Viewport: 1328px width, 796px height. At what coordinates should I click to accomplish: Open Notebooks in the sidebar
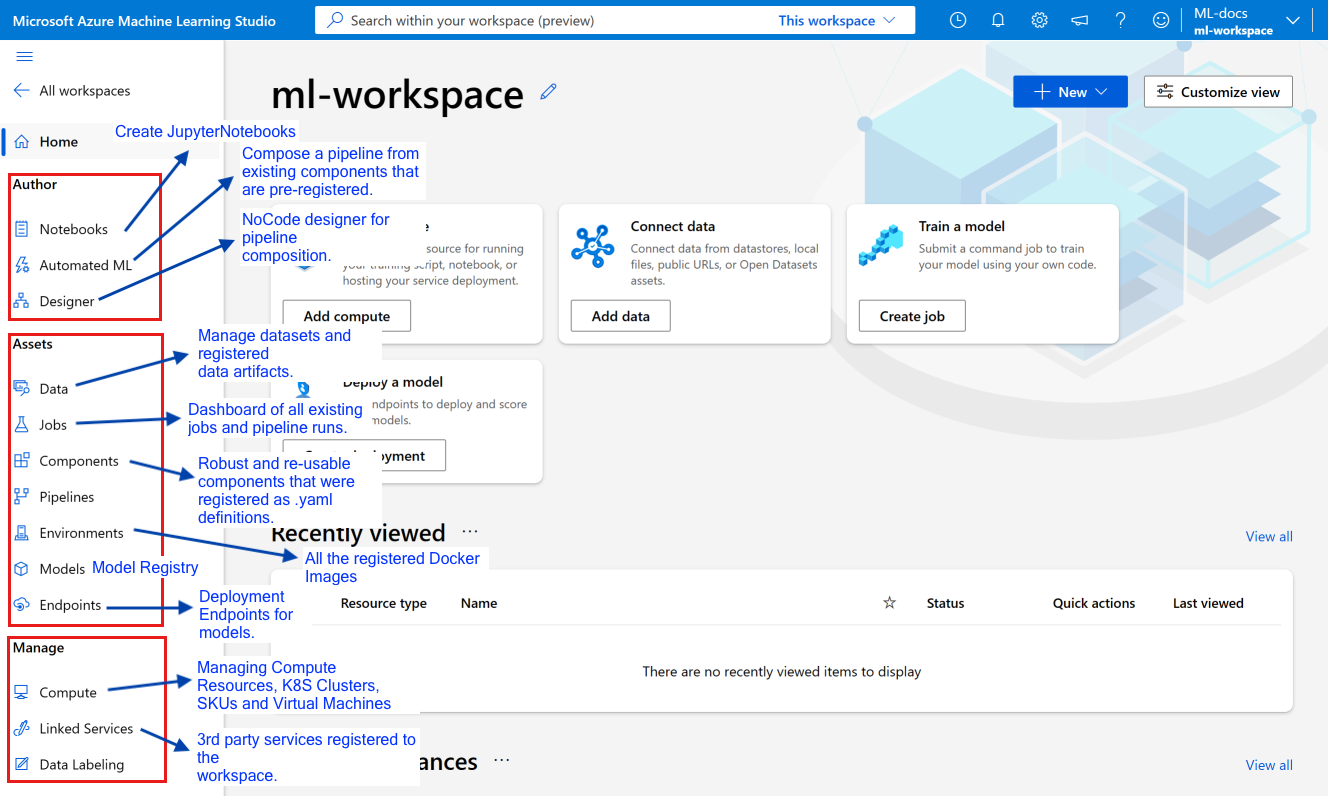(74, 229)
